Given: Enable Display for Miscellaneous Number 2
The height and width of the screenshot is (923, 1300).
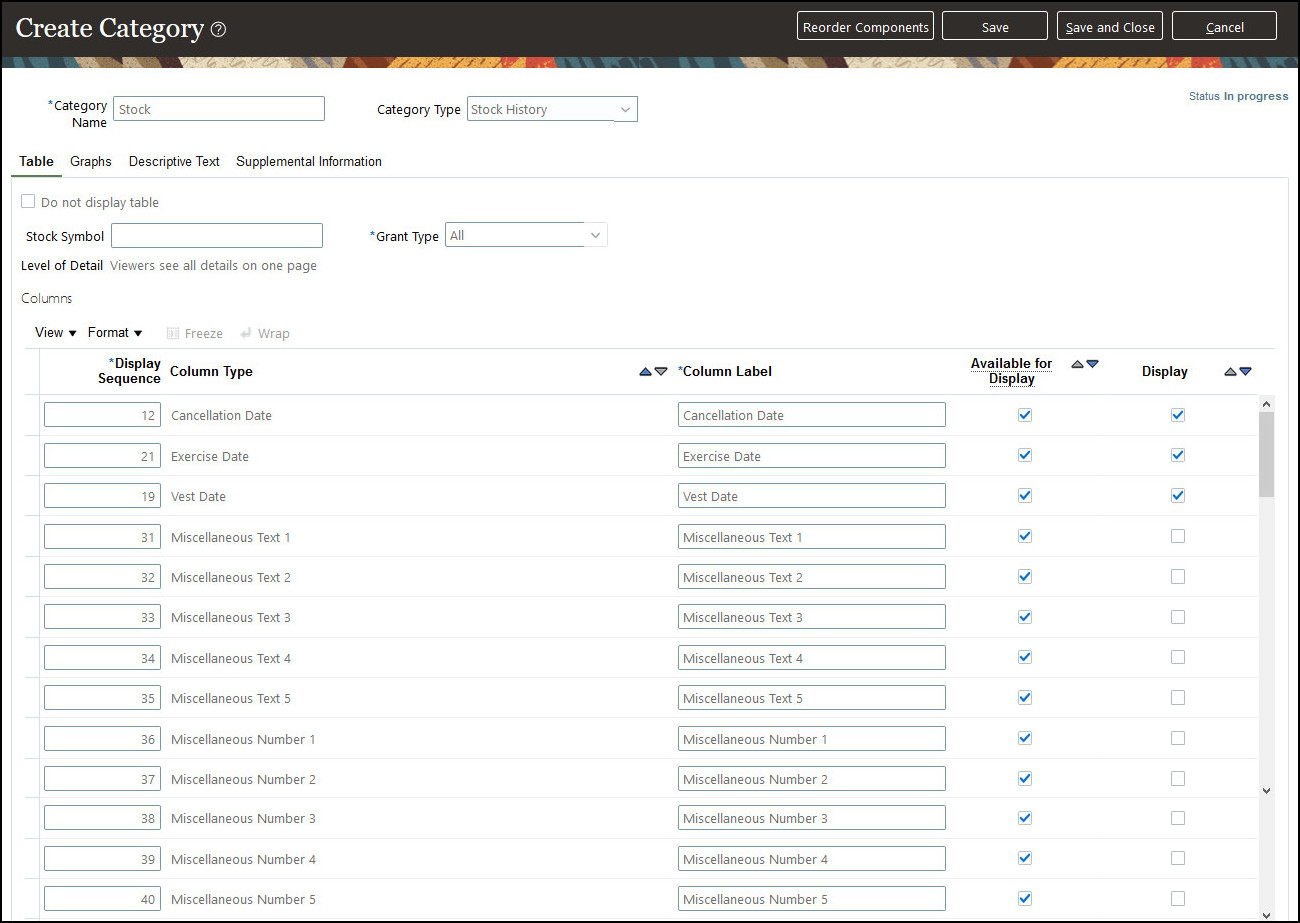Looking at the screenshot, I should point(1178,778).
